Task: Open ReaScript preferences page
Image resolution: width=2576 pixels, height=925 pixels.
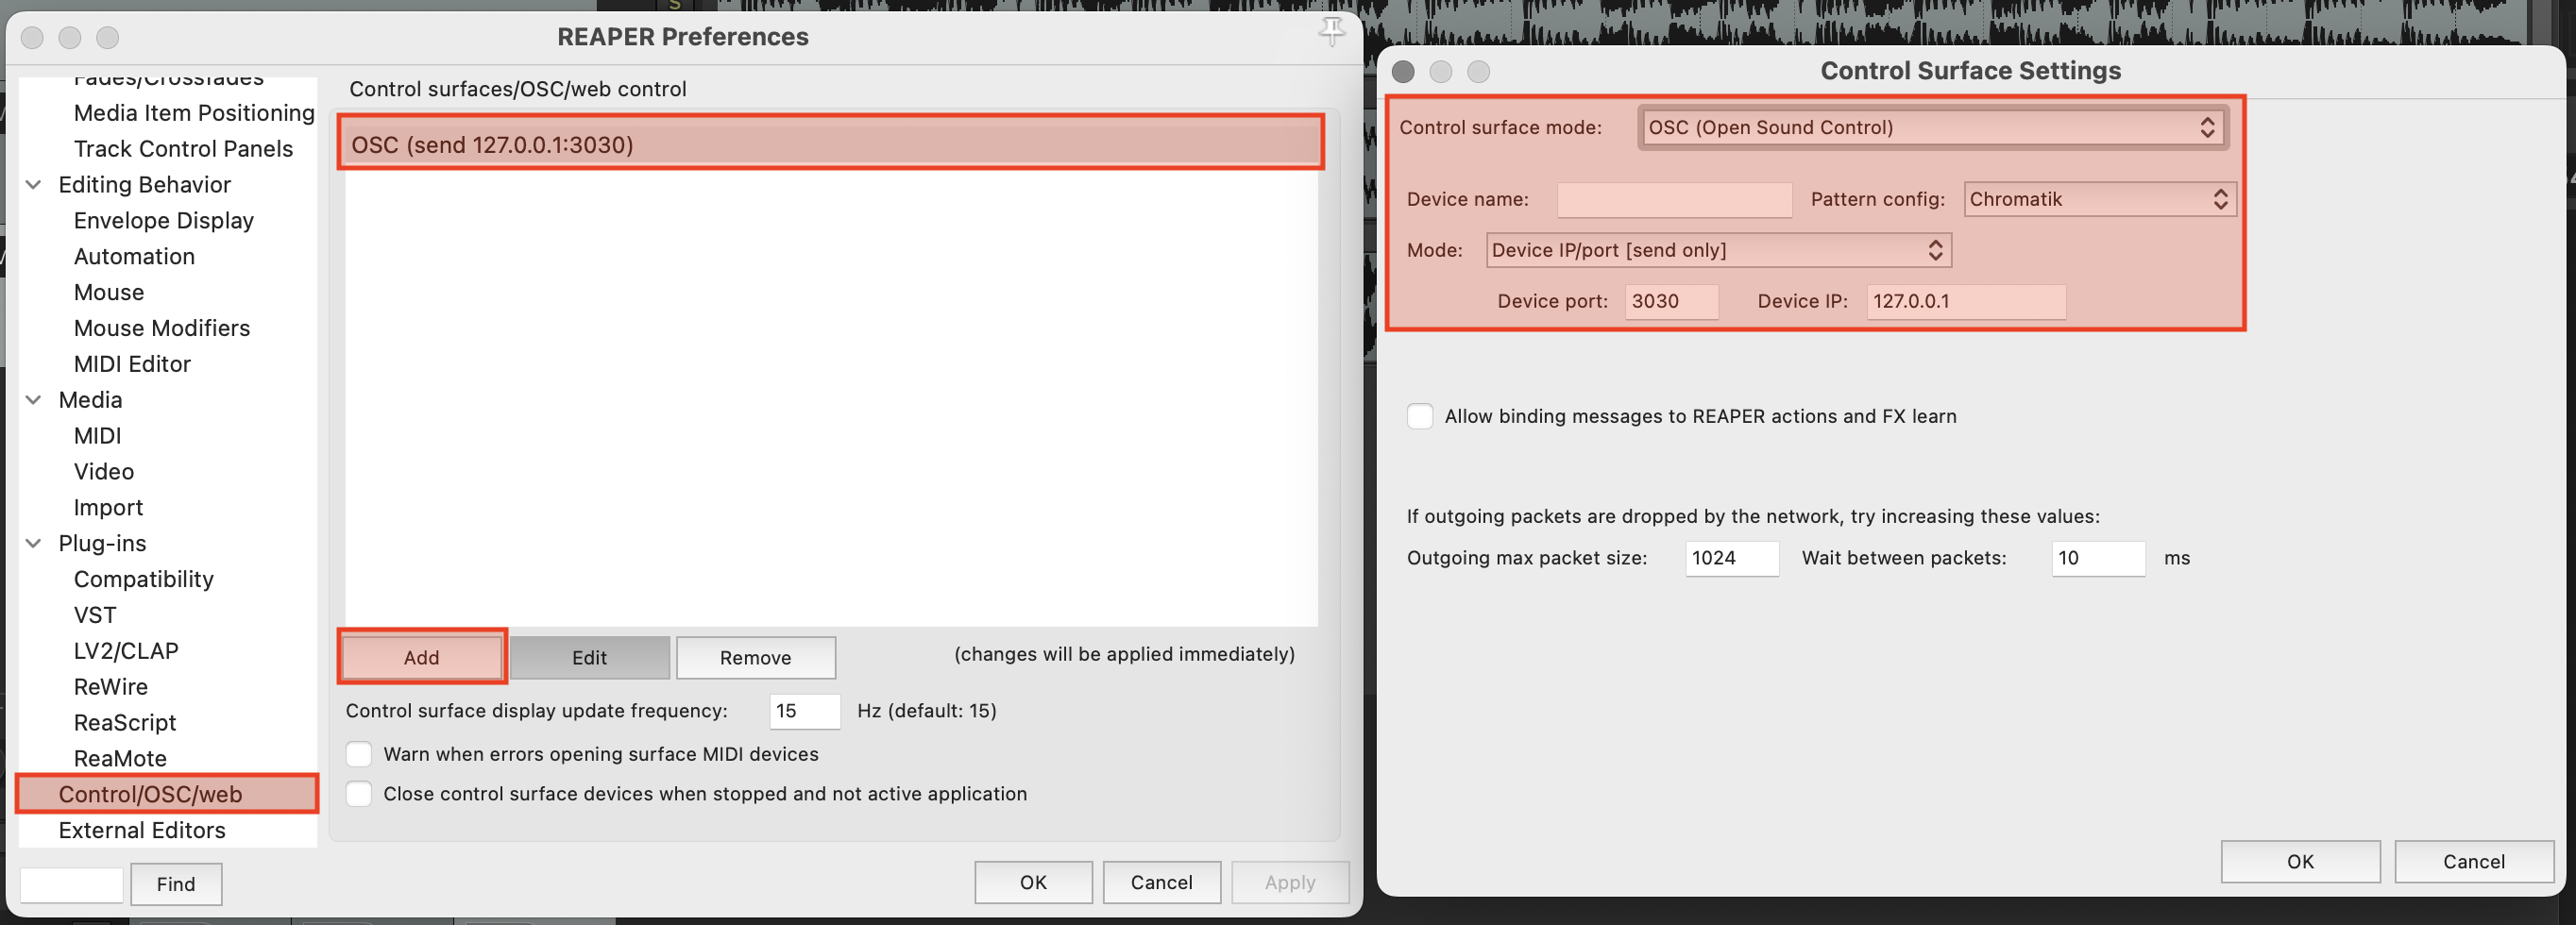Action: pos(124,723)
